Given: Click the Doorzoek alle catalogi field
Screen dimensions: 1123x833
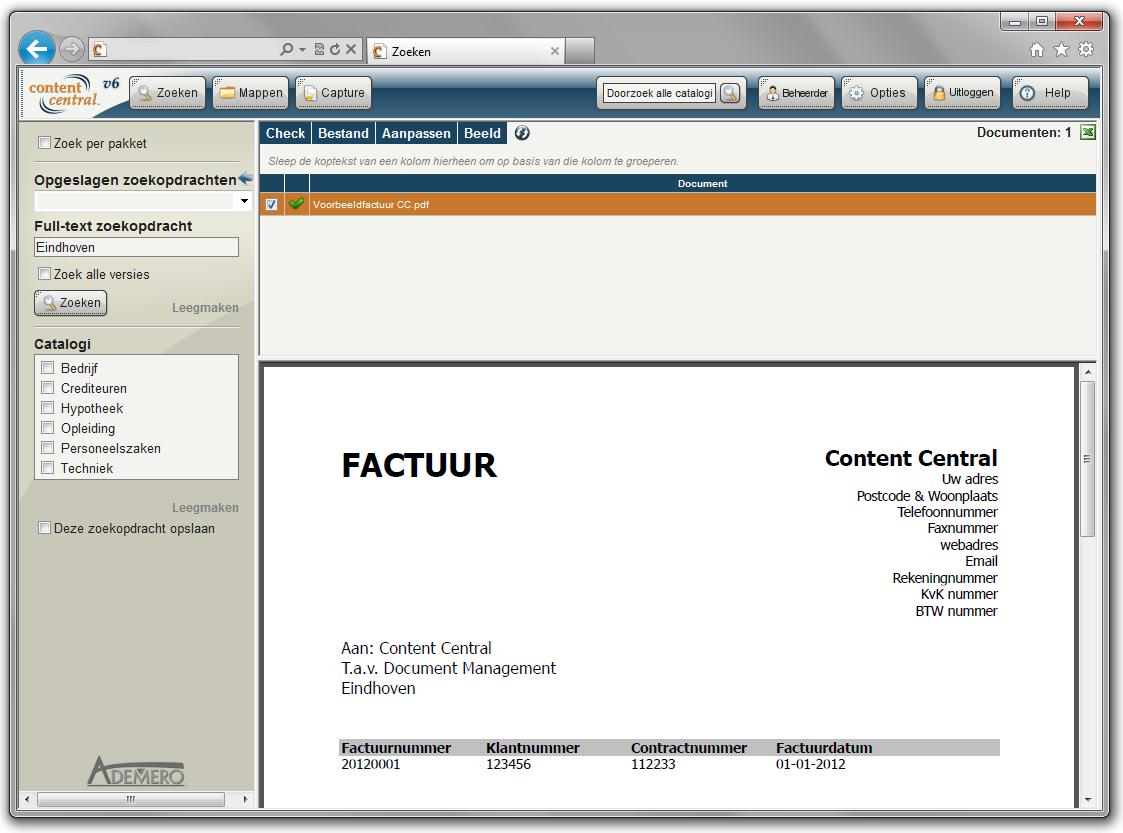Looking at the screenshot, I should pyautogui.click(x=660, y=93).
